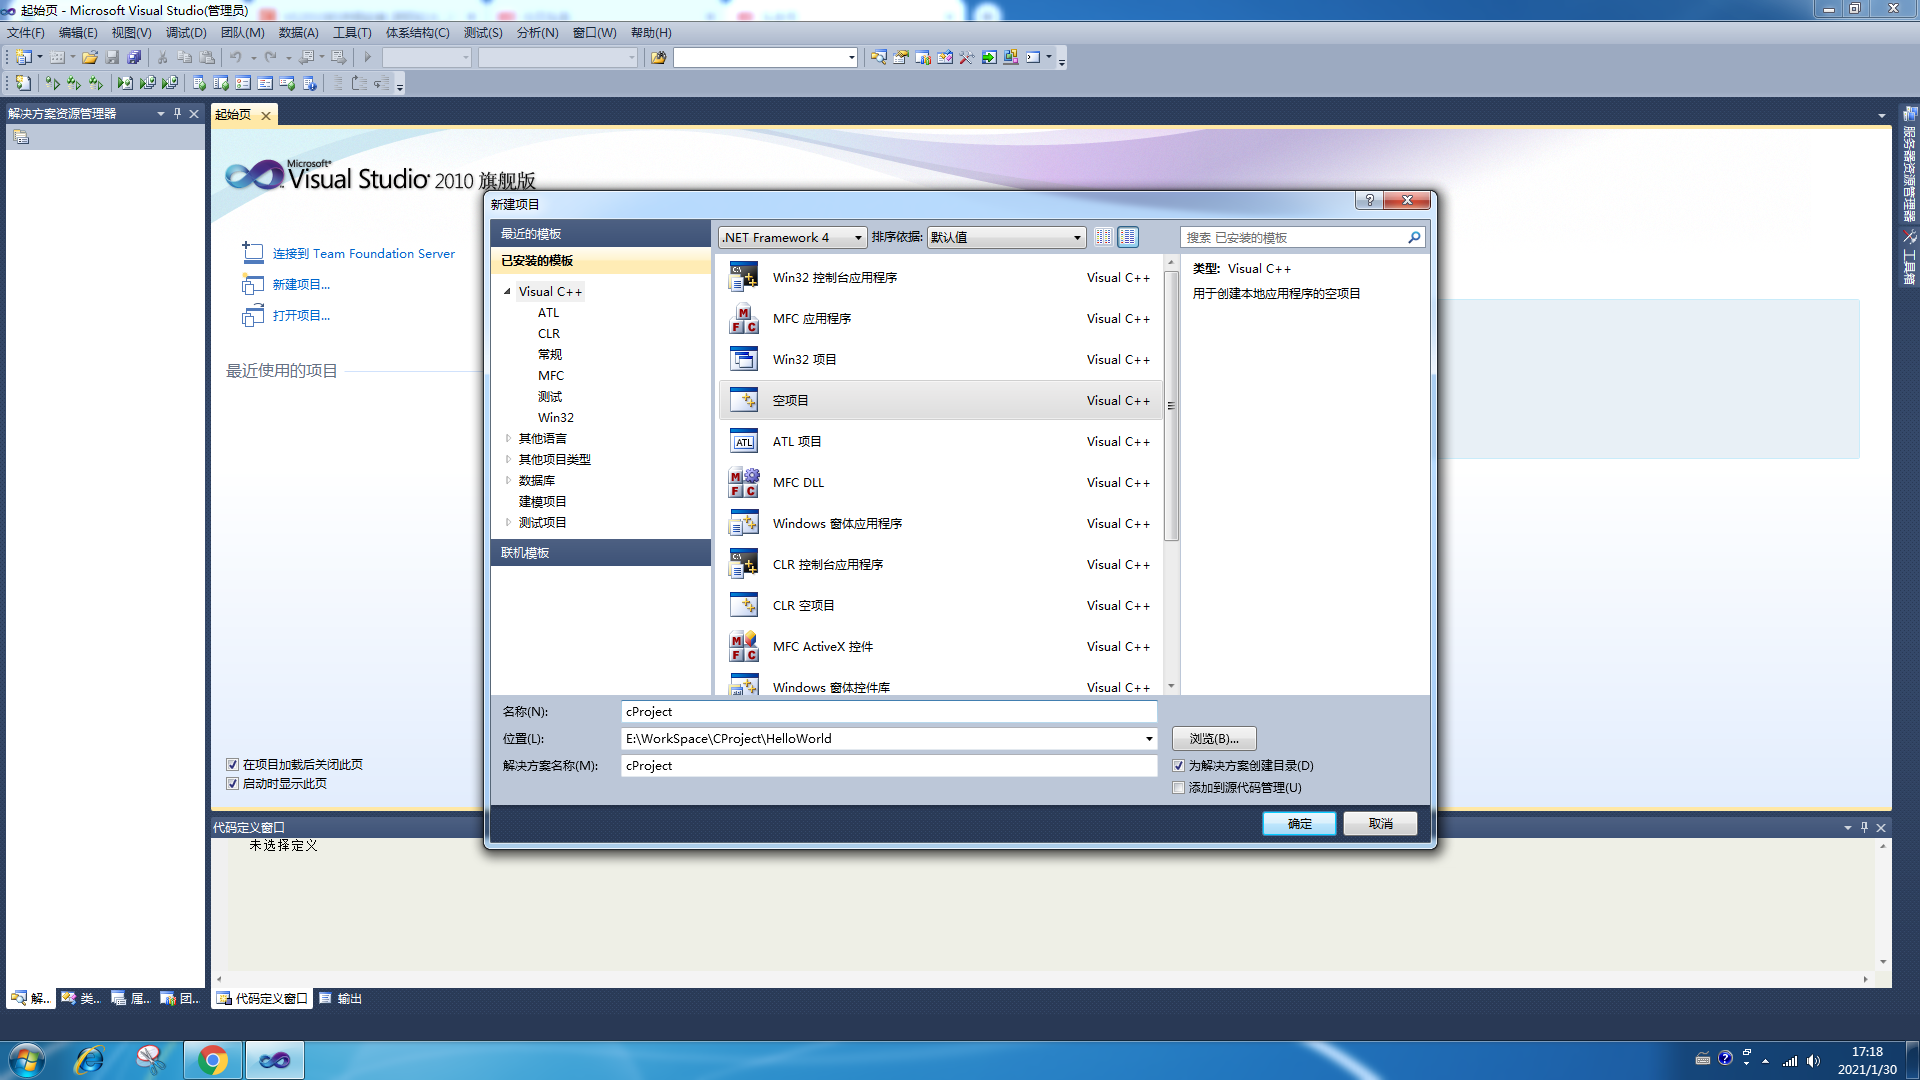Viewport: 1920px width, 1080px height.
Task: Click the New Project toolbar icon
Action: click(24, 58)
